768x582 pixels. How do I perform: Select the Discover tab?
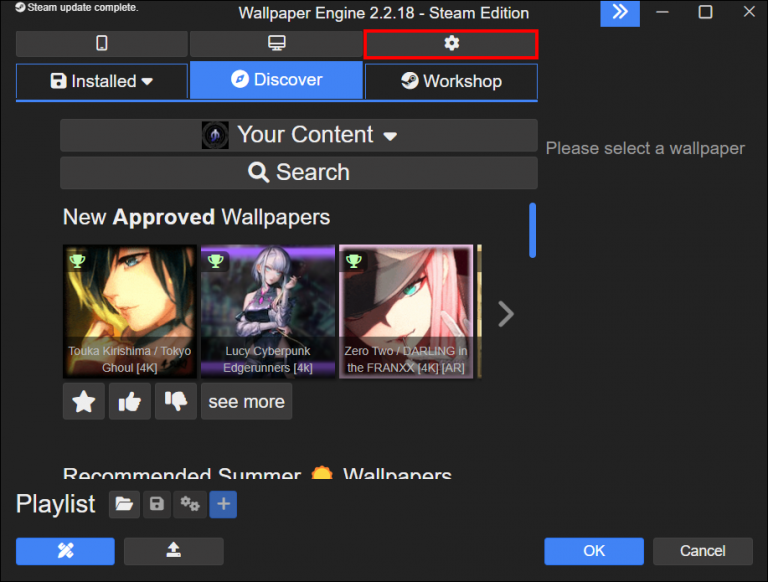click(x=276, y=80)
